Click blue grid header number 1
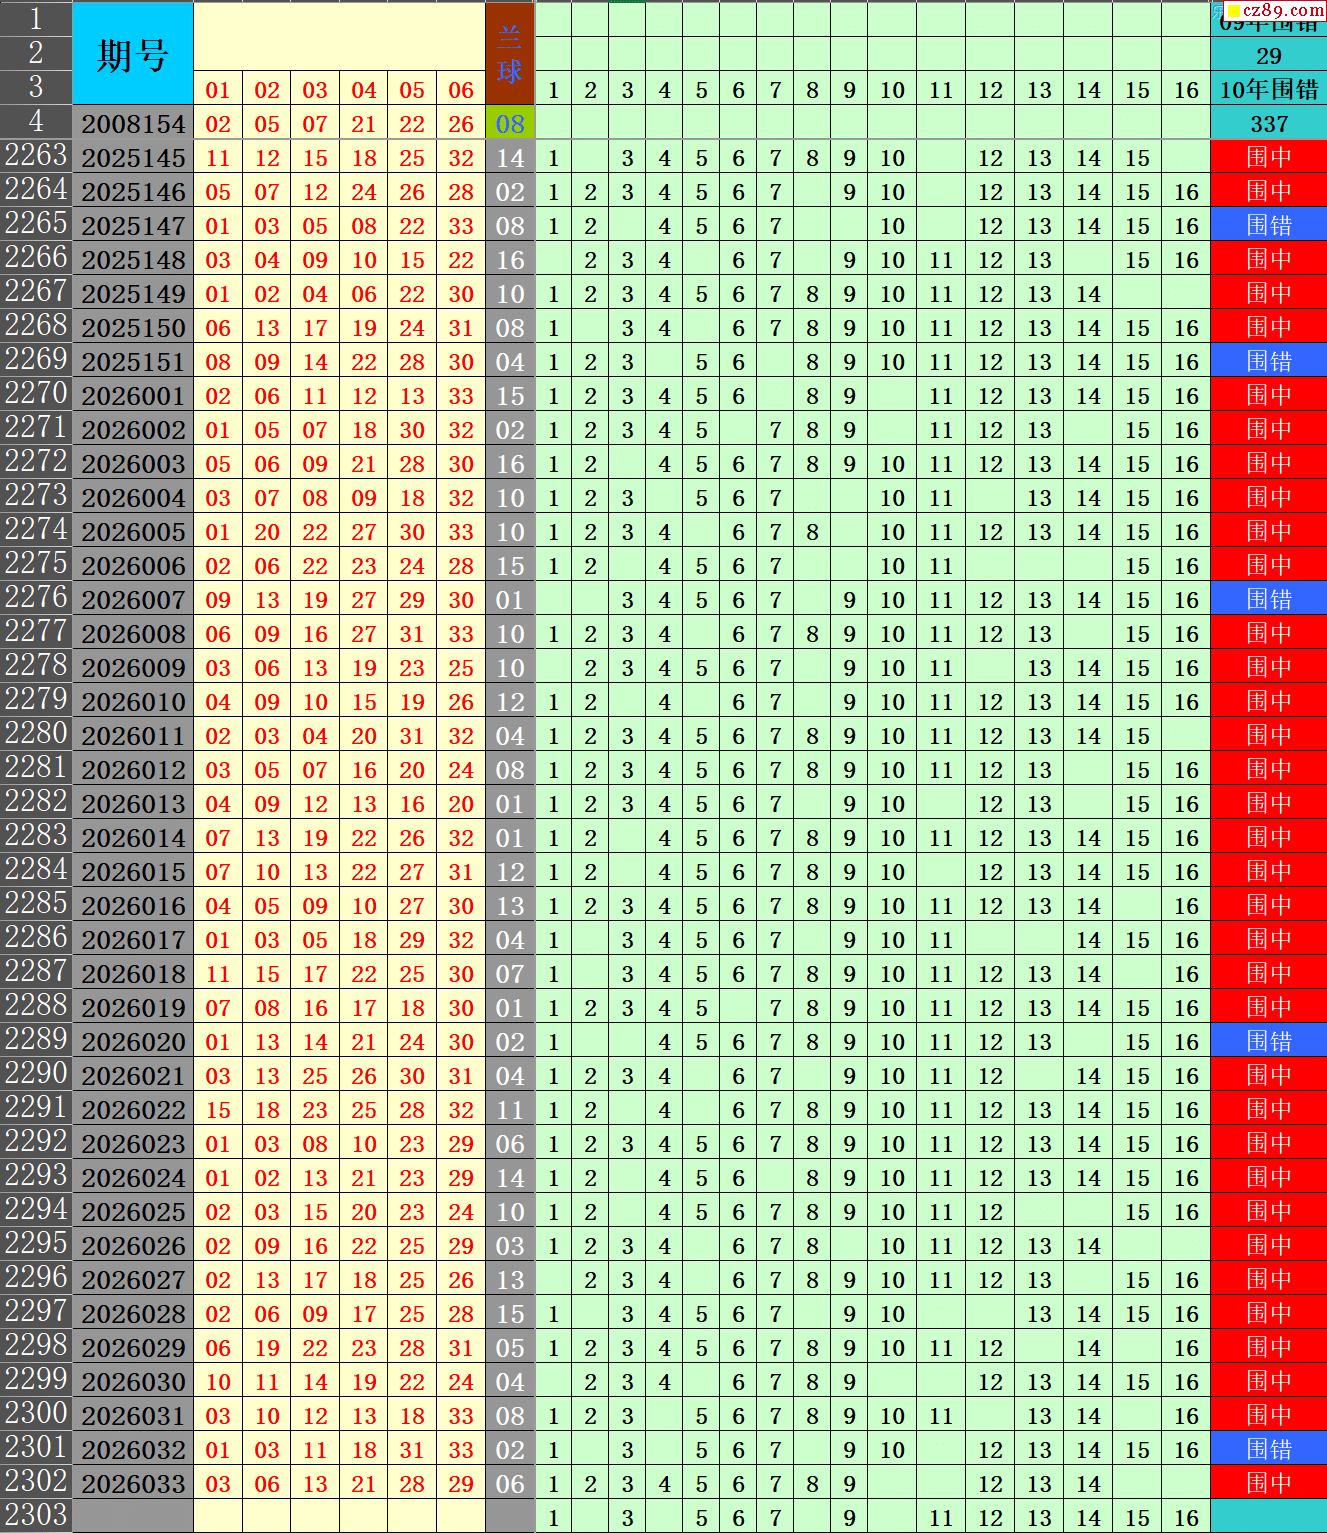This screenshot has width=1327, height=1533. click(554, 89)
